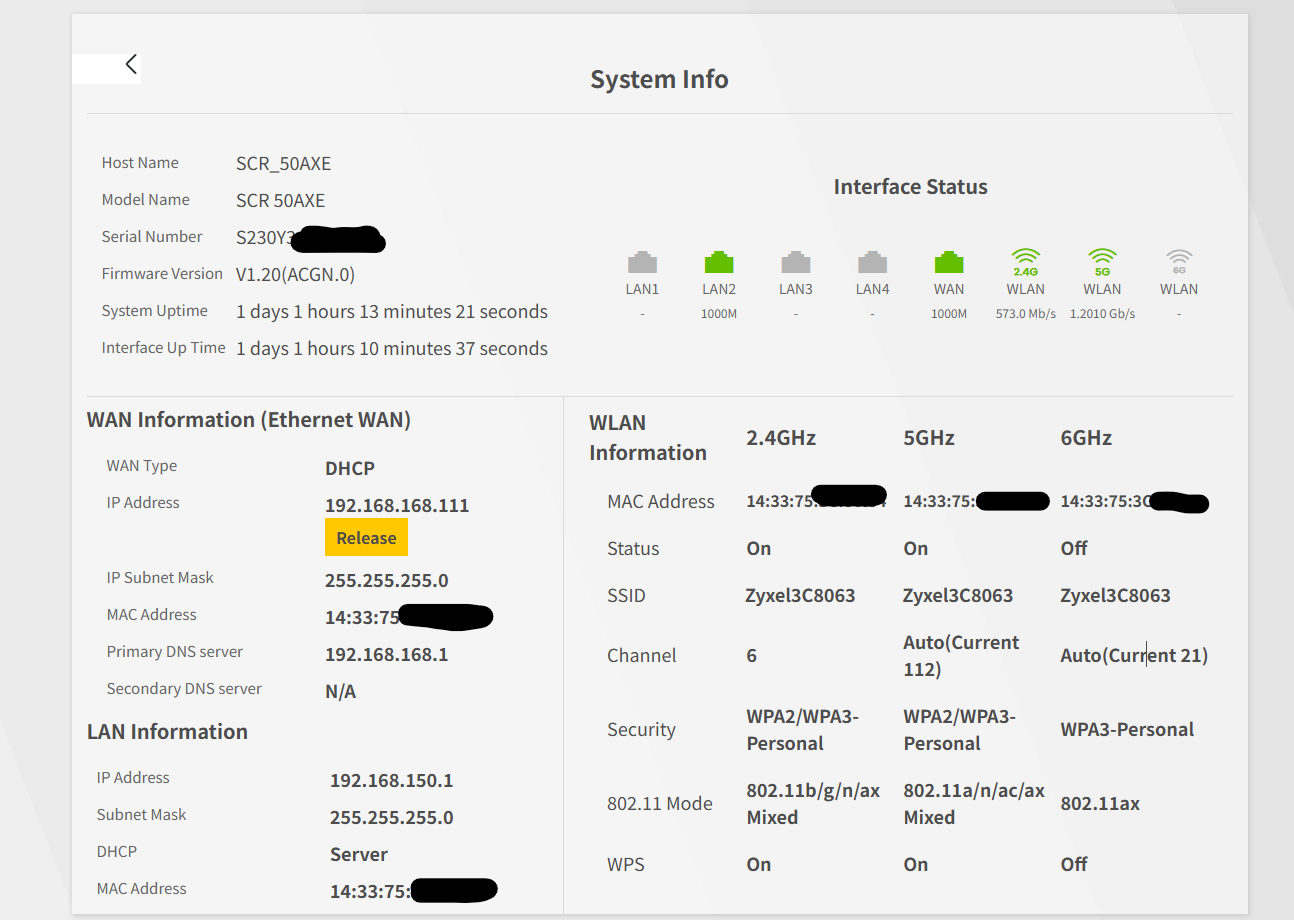Click the Interface Status heading
This screenshot has width=1294, height=920.
point(910,187)
